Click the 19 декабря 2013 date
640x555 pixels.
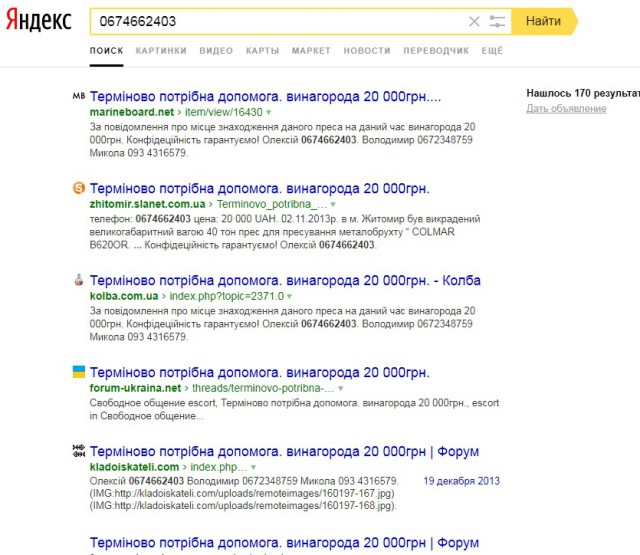pos(461,481)
